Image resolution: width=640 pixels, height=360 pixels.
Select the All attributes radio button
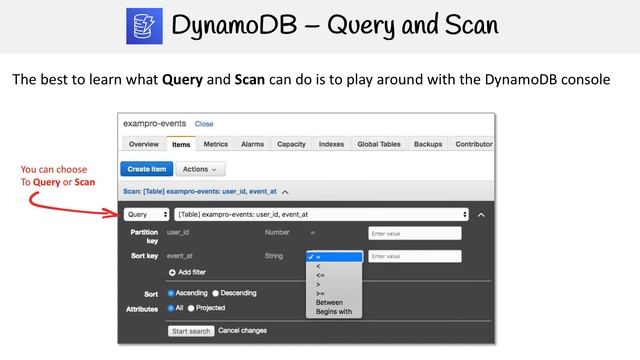tap(171, 308)
